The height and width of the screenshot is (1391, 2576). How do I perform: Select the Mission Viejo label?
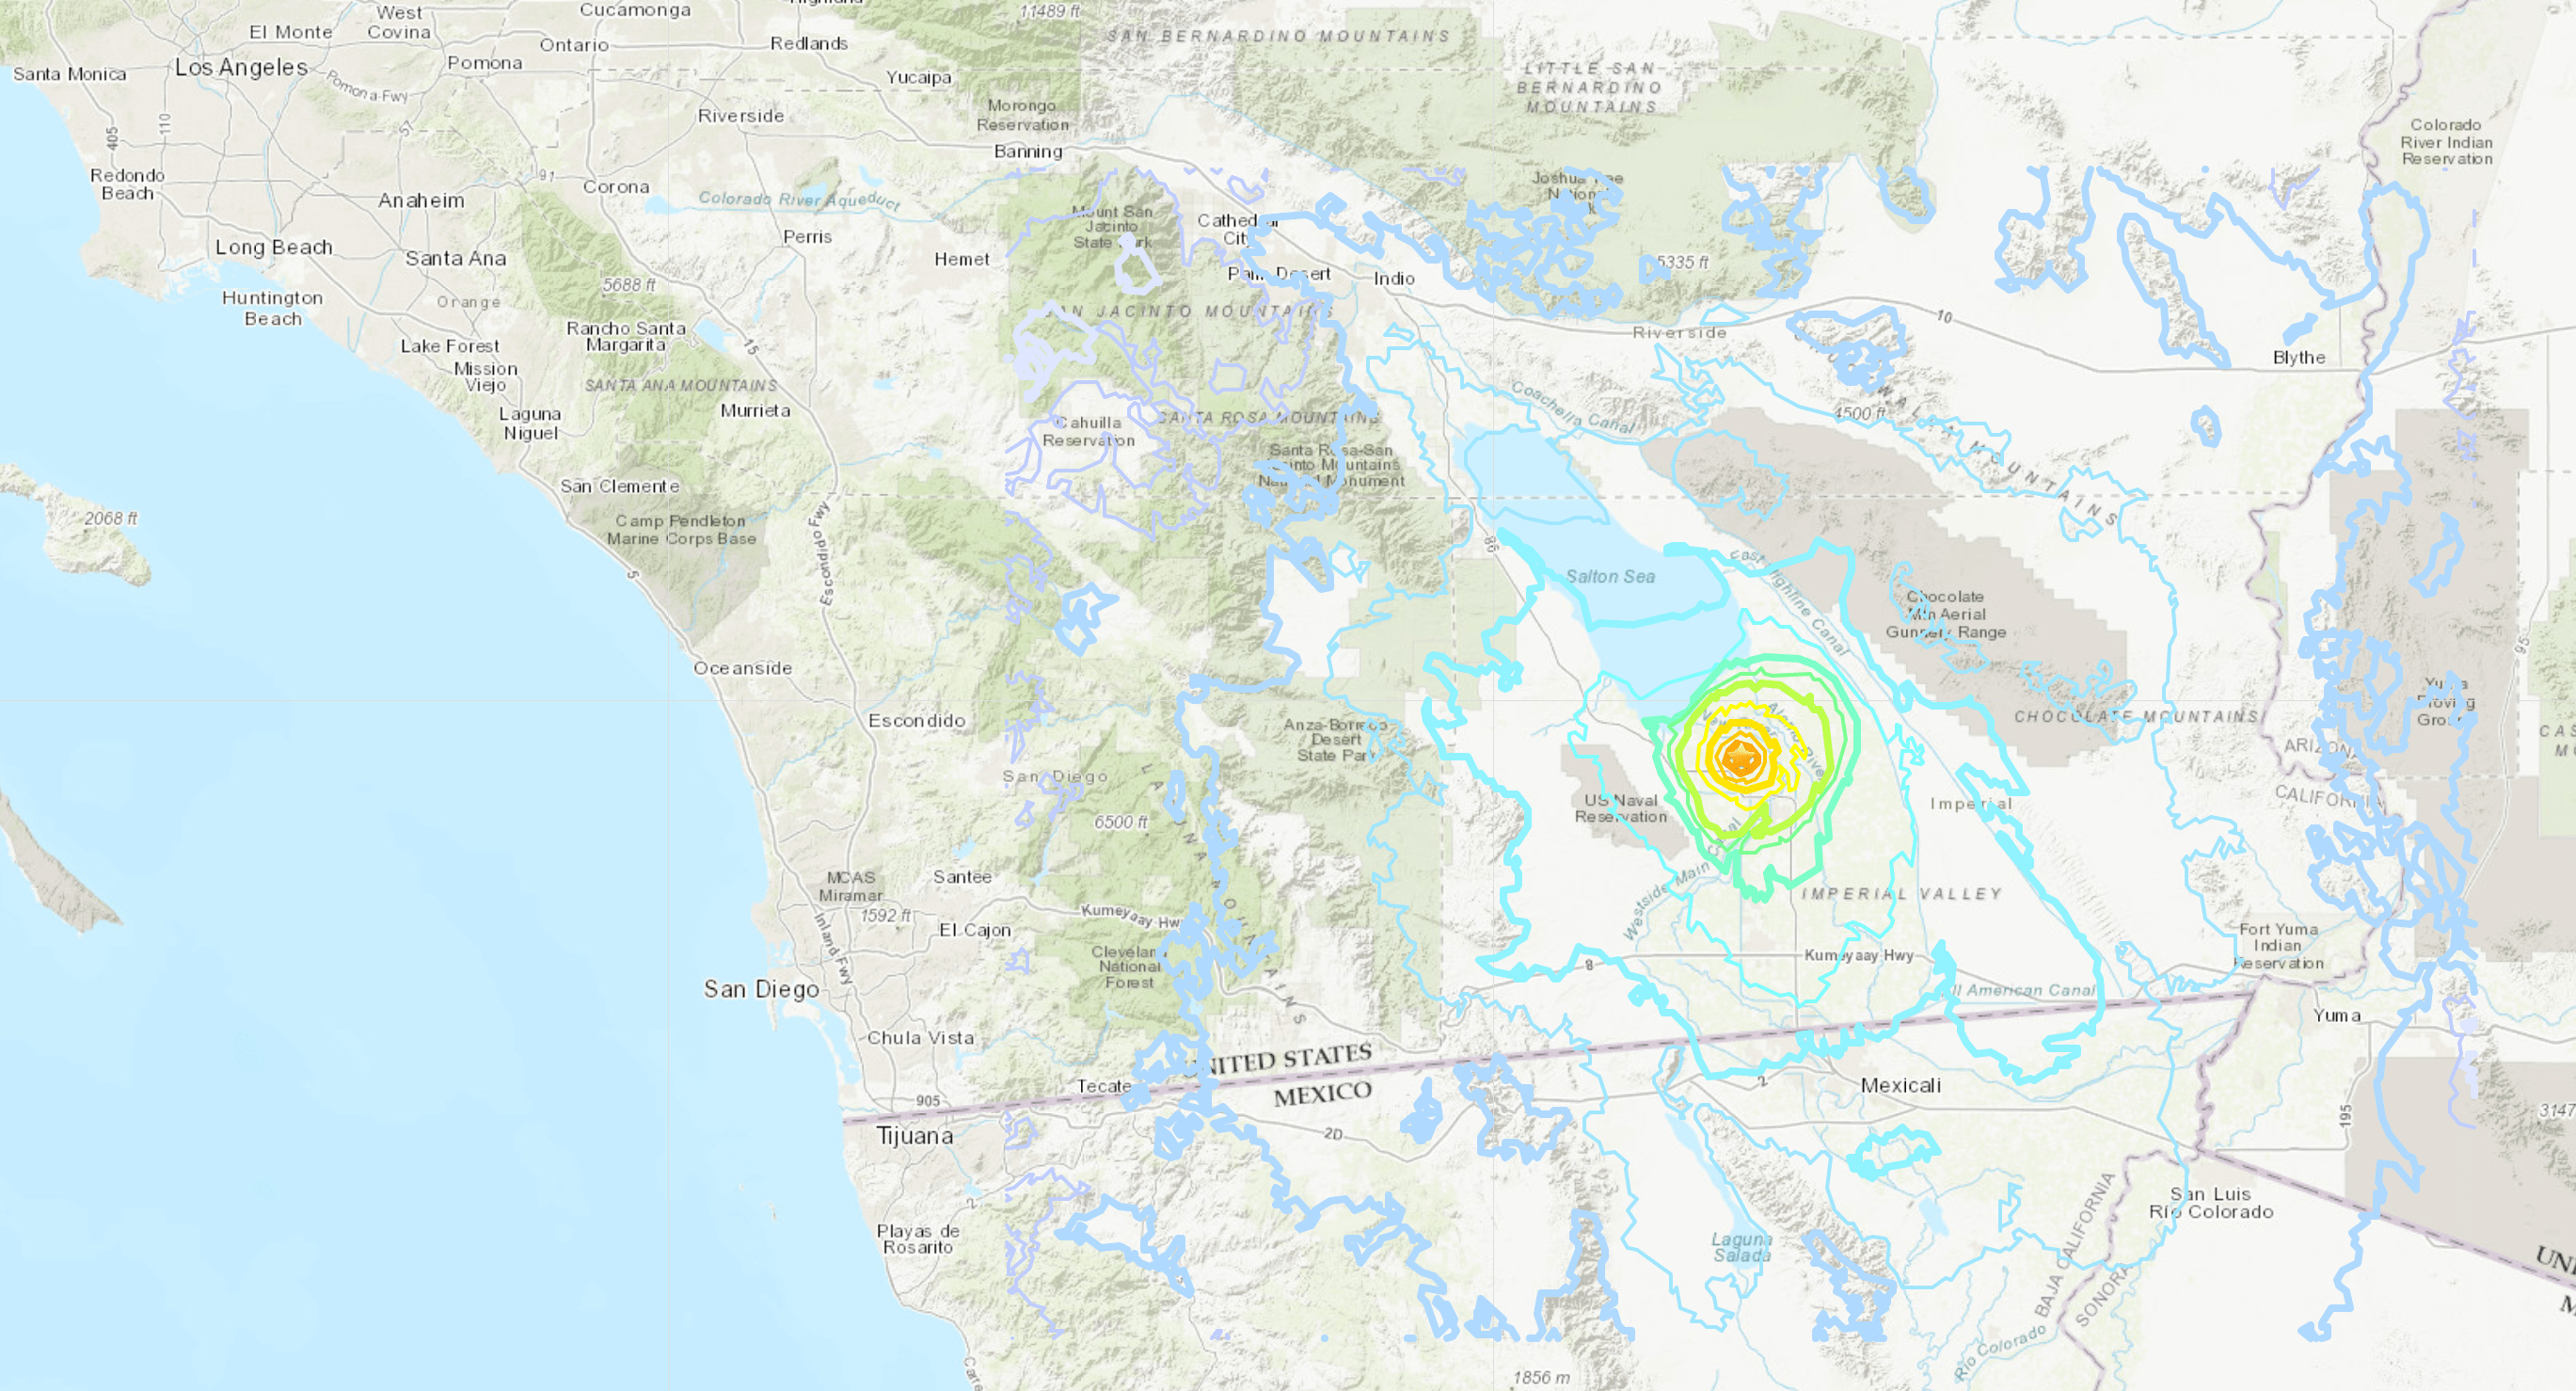click(x=486, y=376)
